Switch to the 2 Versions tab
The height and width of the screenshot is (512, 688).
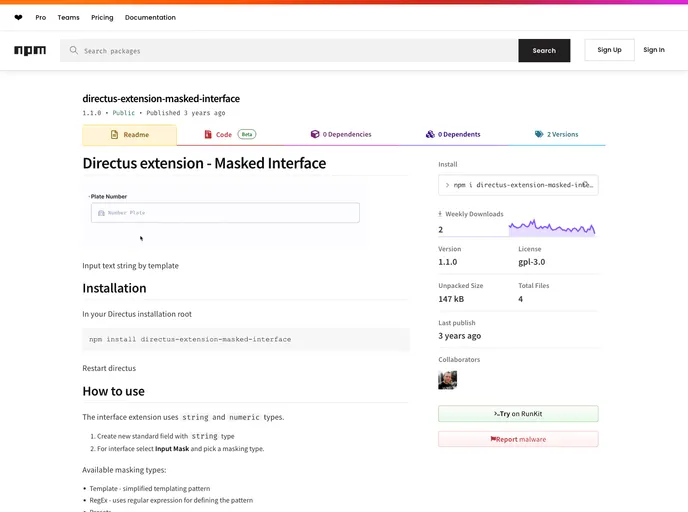556,134
